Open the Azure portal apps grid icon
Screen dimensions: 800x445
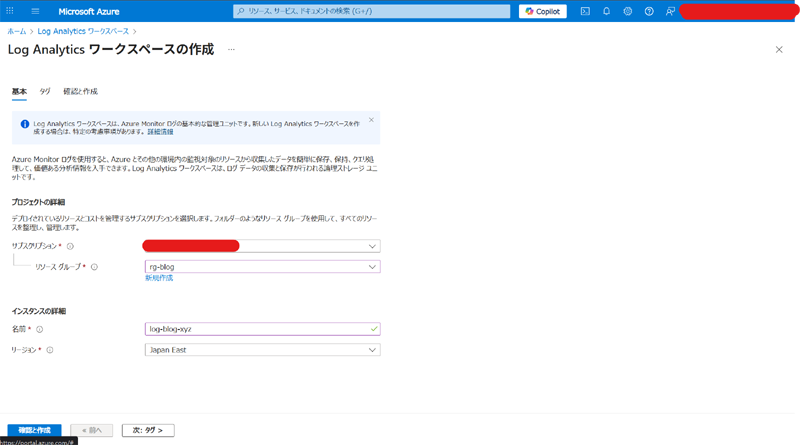click(x=10, y=11)
